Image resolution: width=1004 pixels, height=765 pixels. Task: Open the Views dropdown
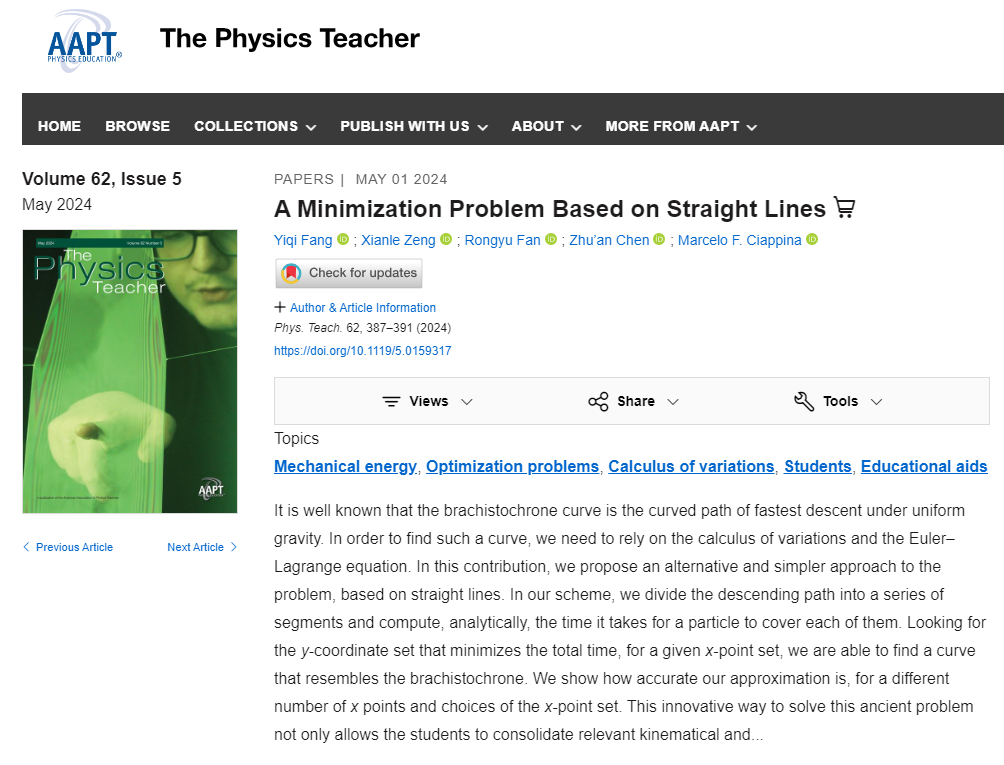pyautogui.click(x=428, y=401)
